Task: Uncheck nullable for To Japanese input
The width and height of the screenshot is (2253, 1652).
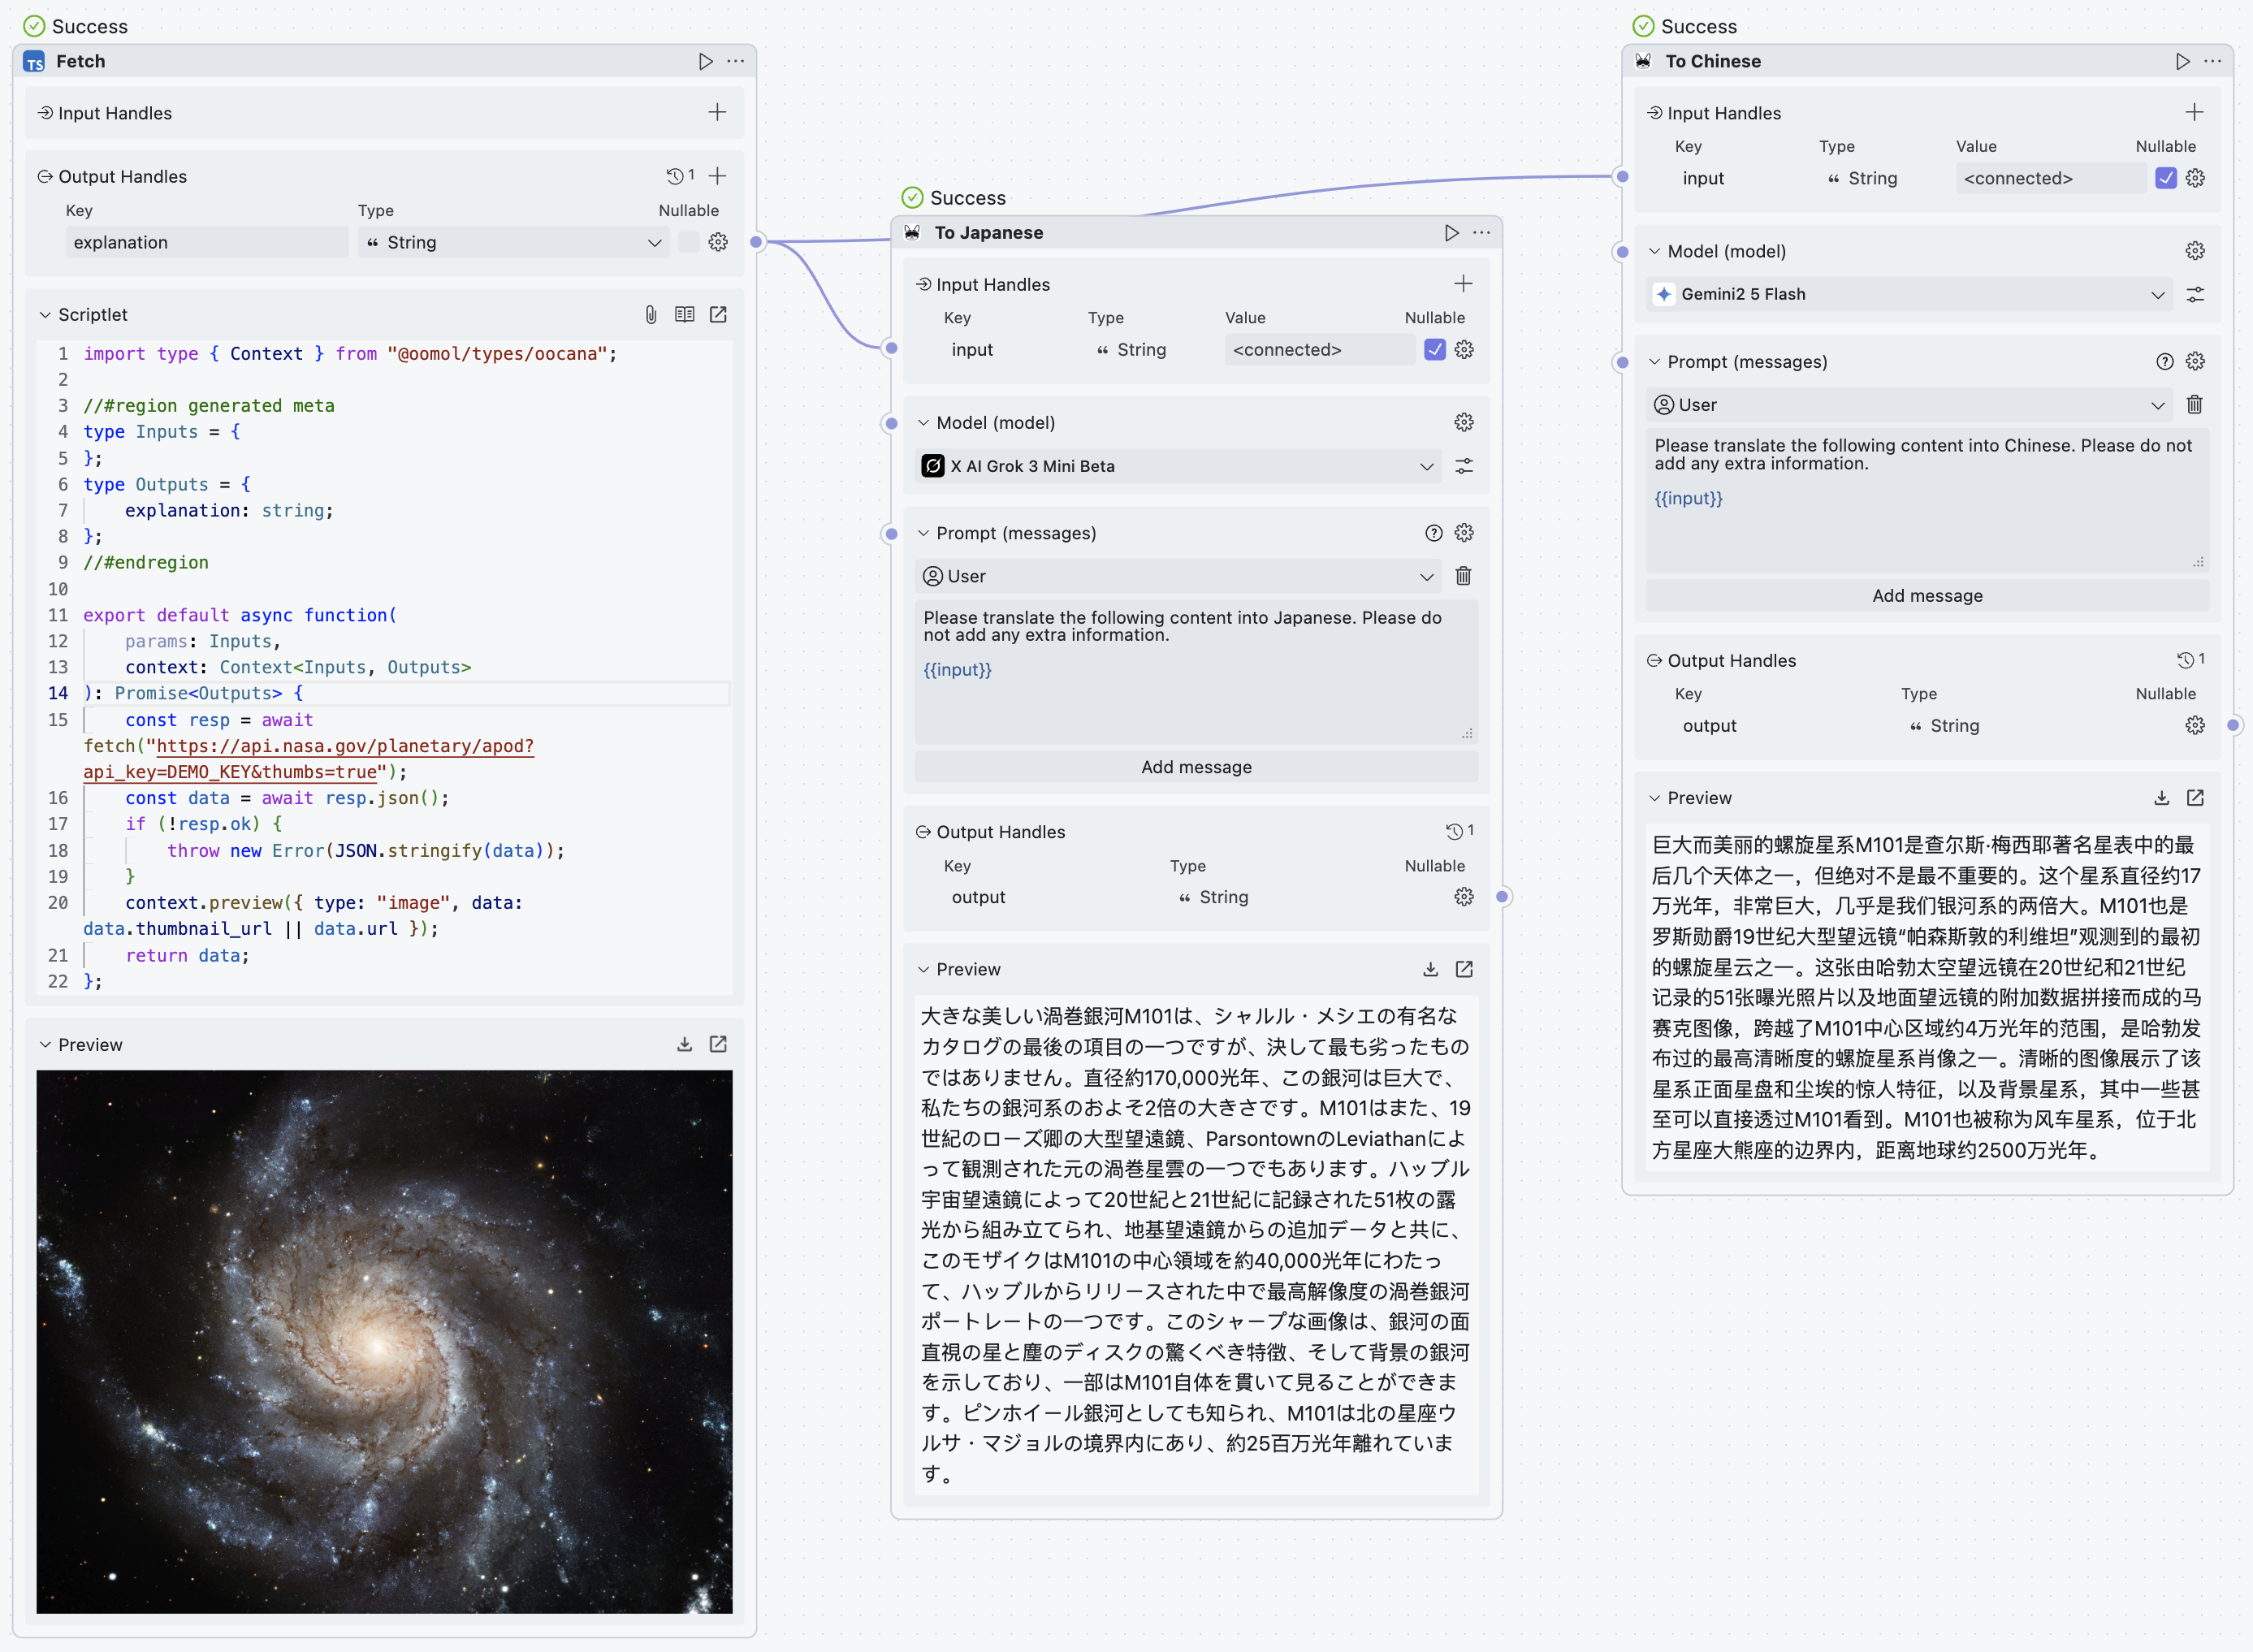Action: (1434, 349)
